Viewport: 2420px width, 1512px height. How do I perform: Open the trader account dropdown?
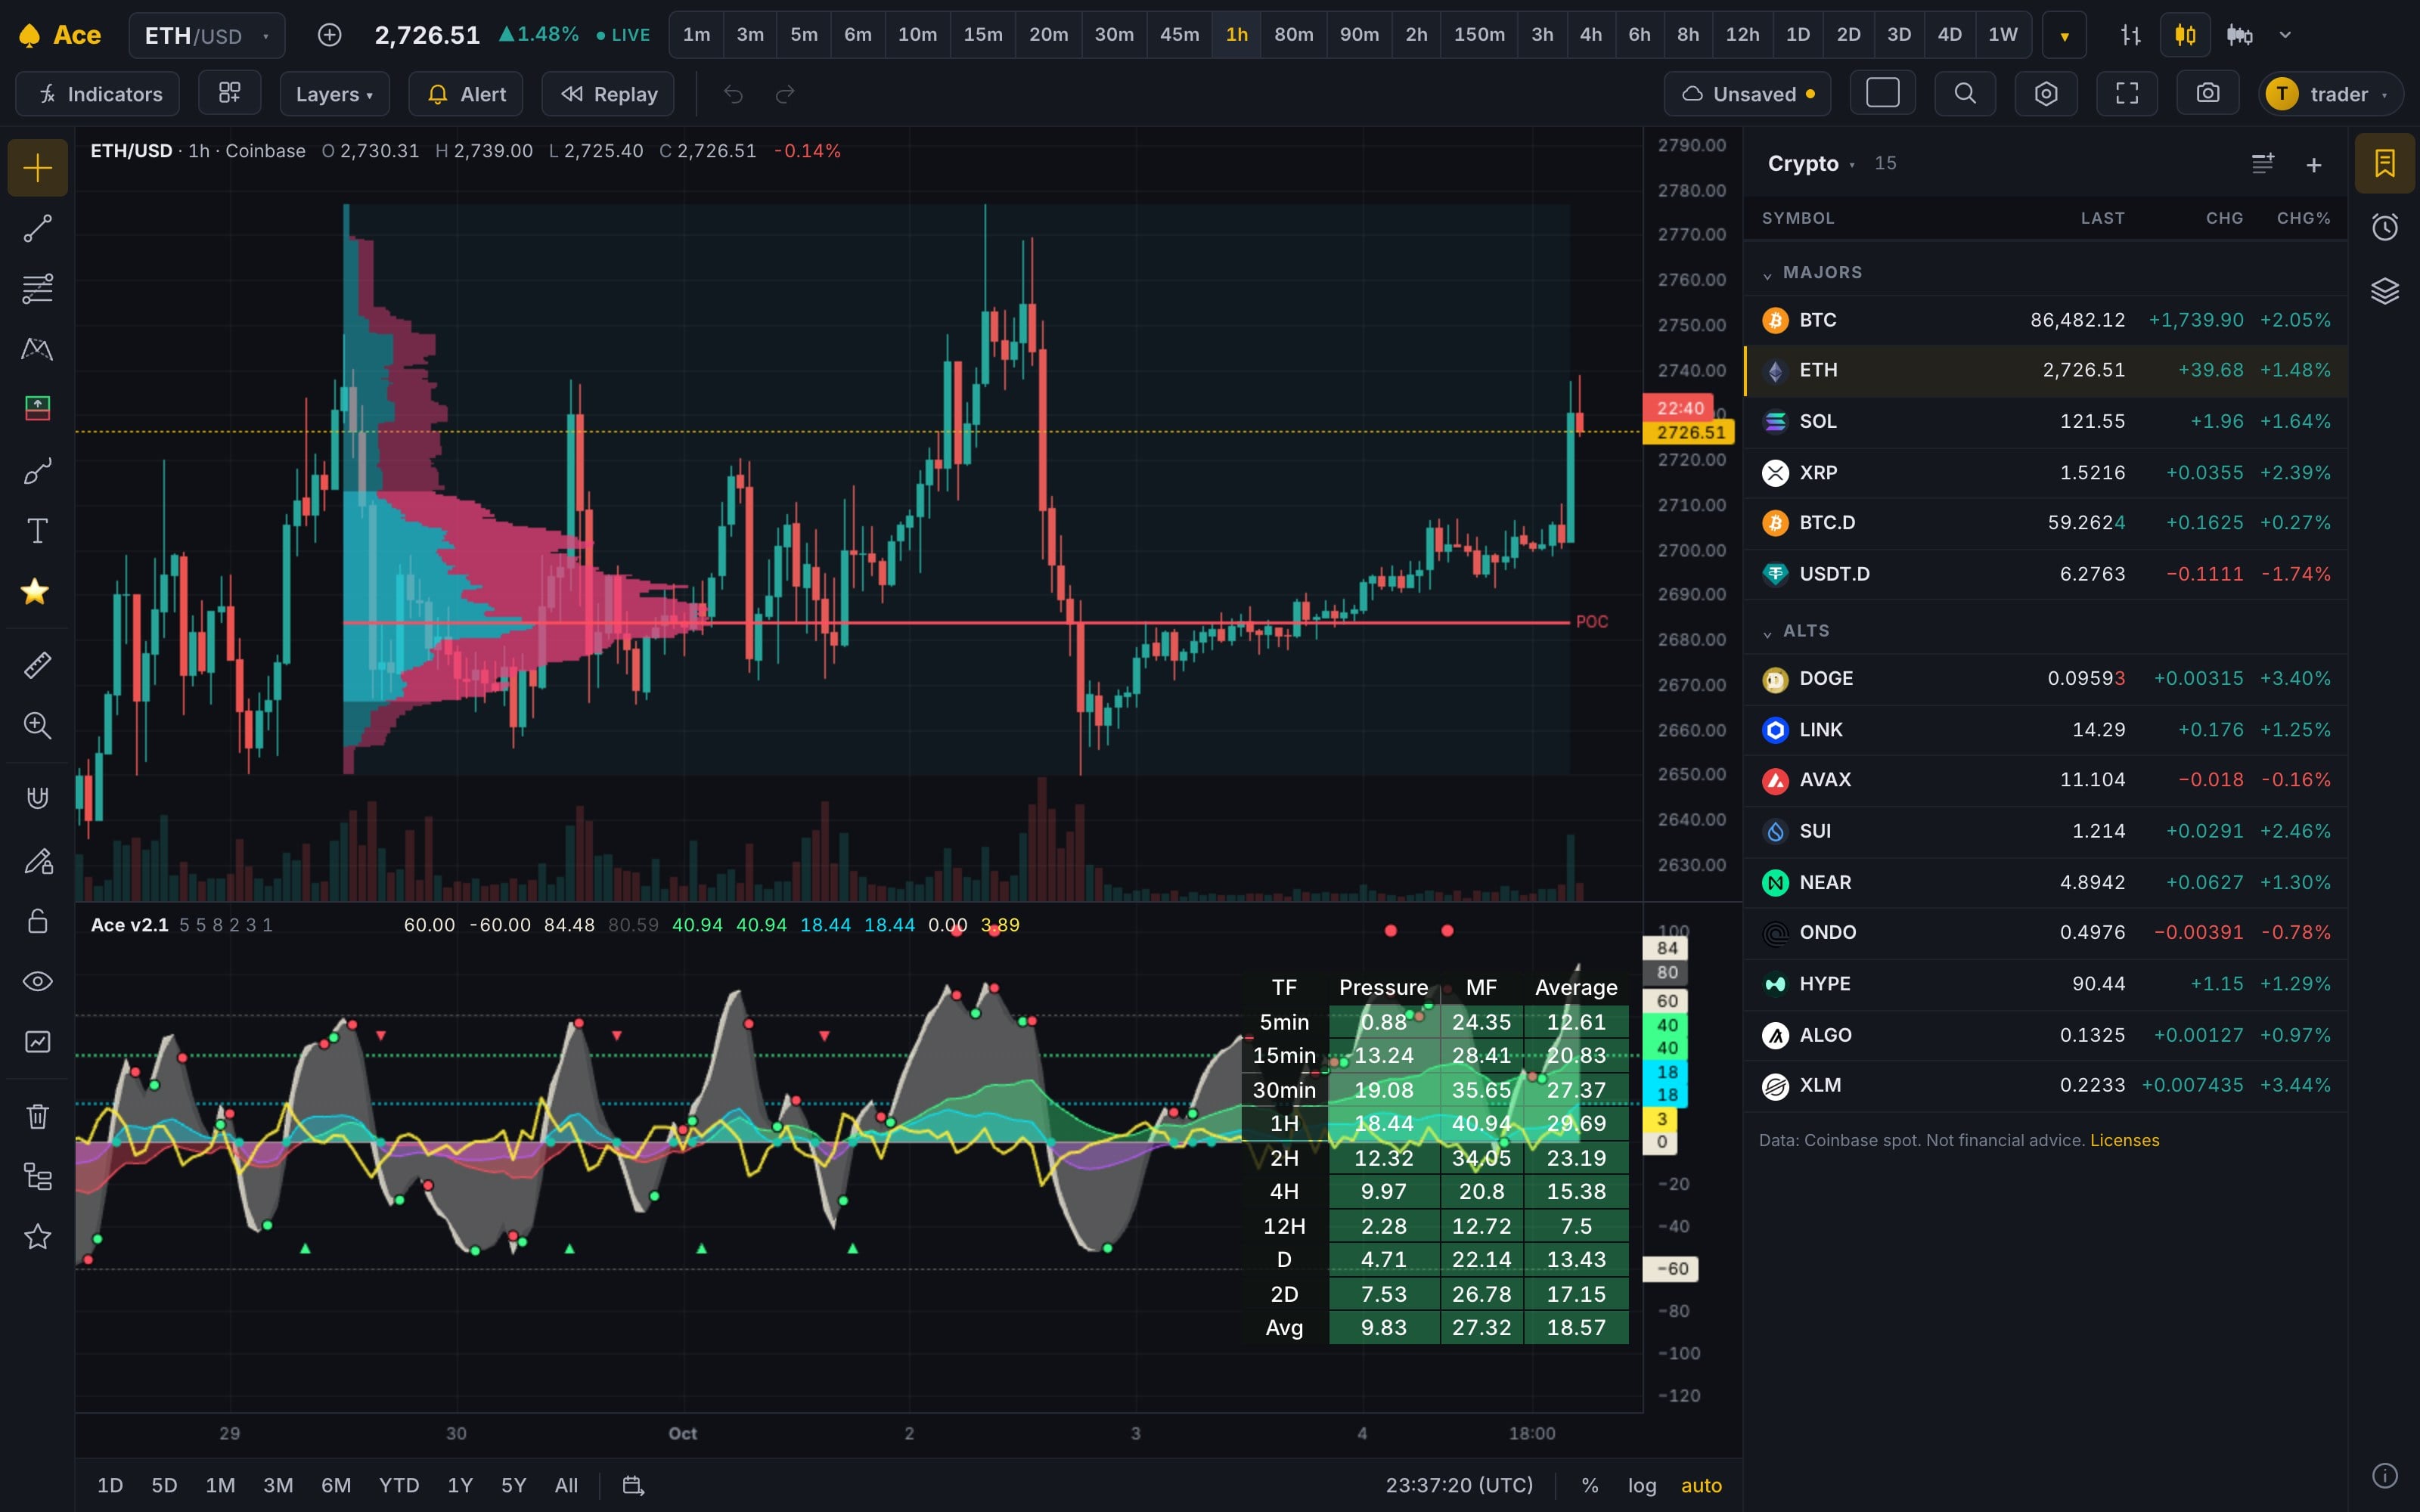pyautogui.click(x=2330, y=94)
